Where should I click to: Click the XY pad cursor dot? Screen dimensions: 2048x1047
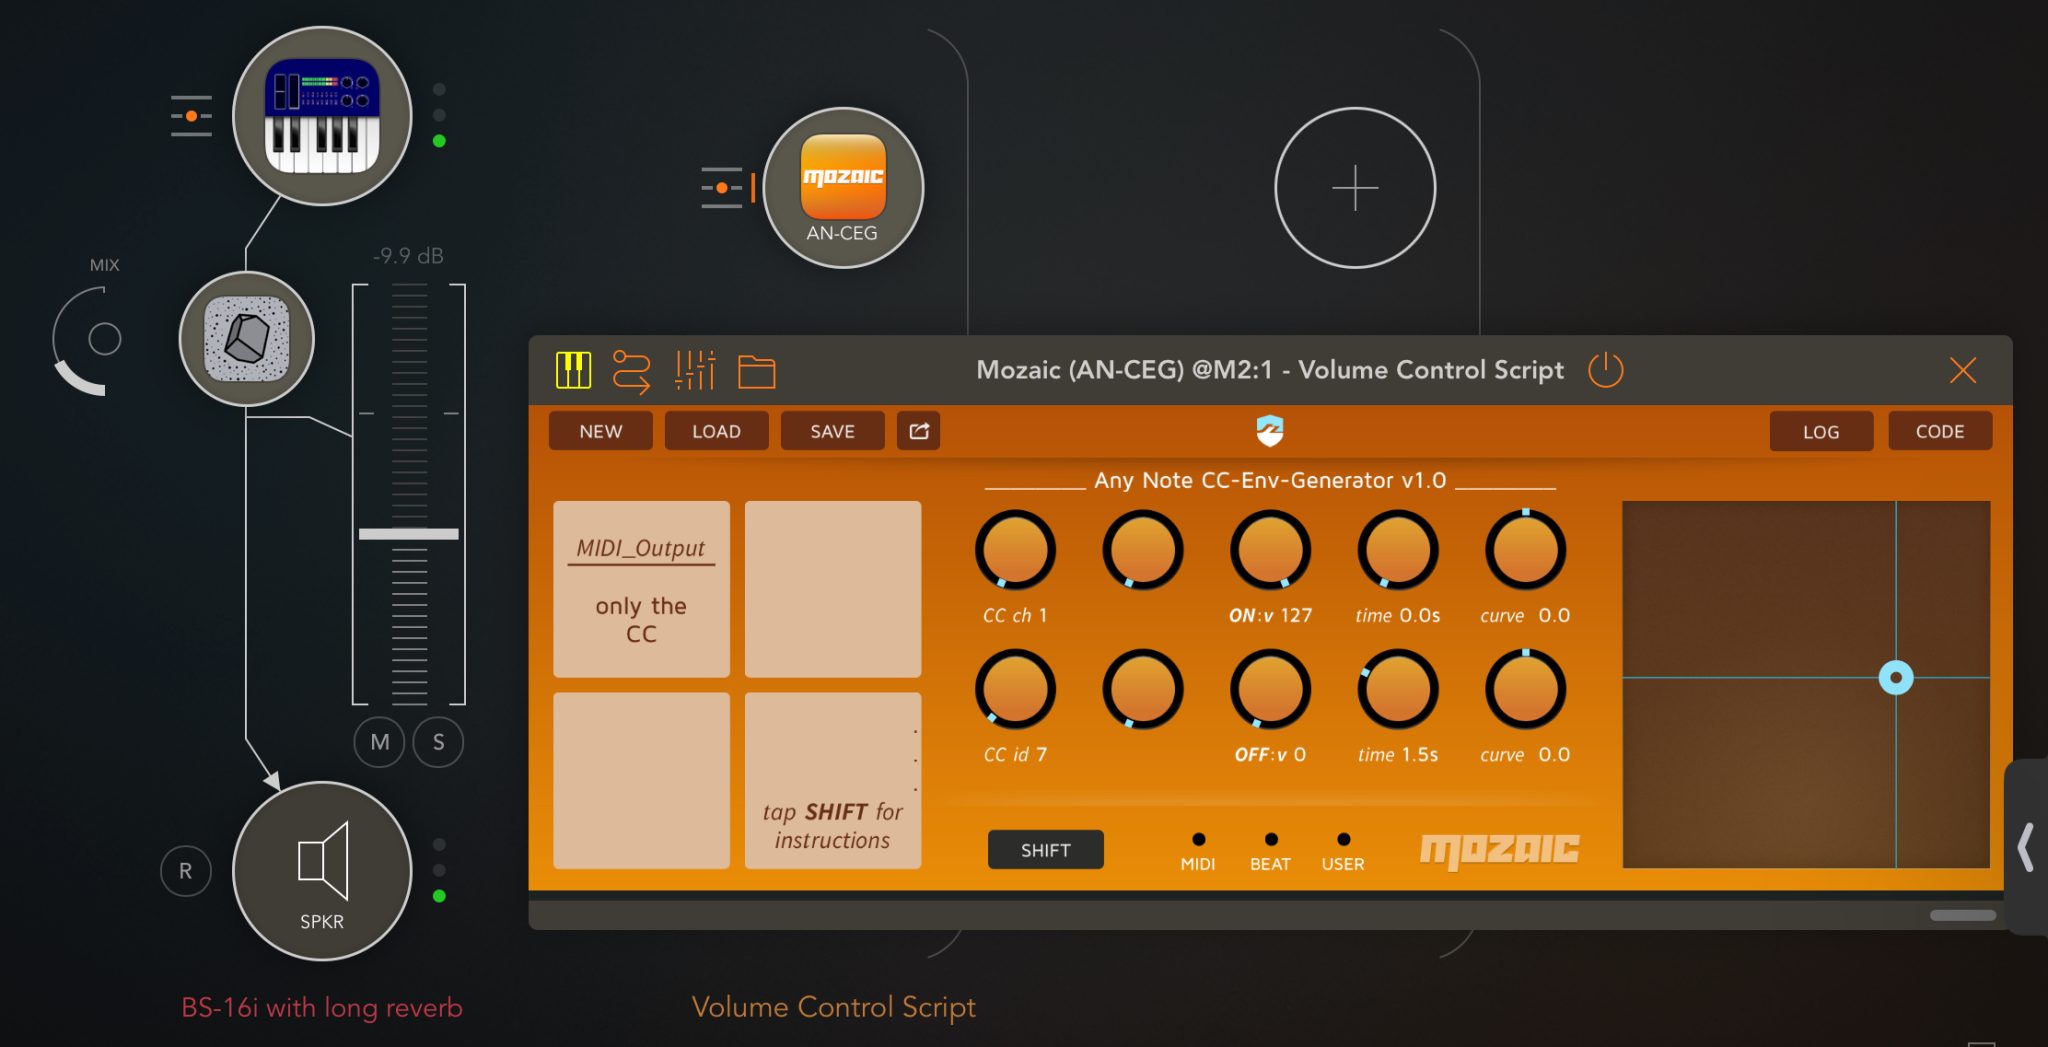click(x=1896, y=678)
